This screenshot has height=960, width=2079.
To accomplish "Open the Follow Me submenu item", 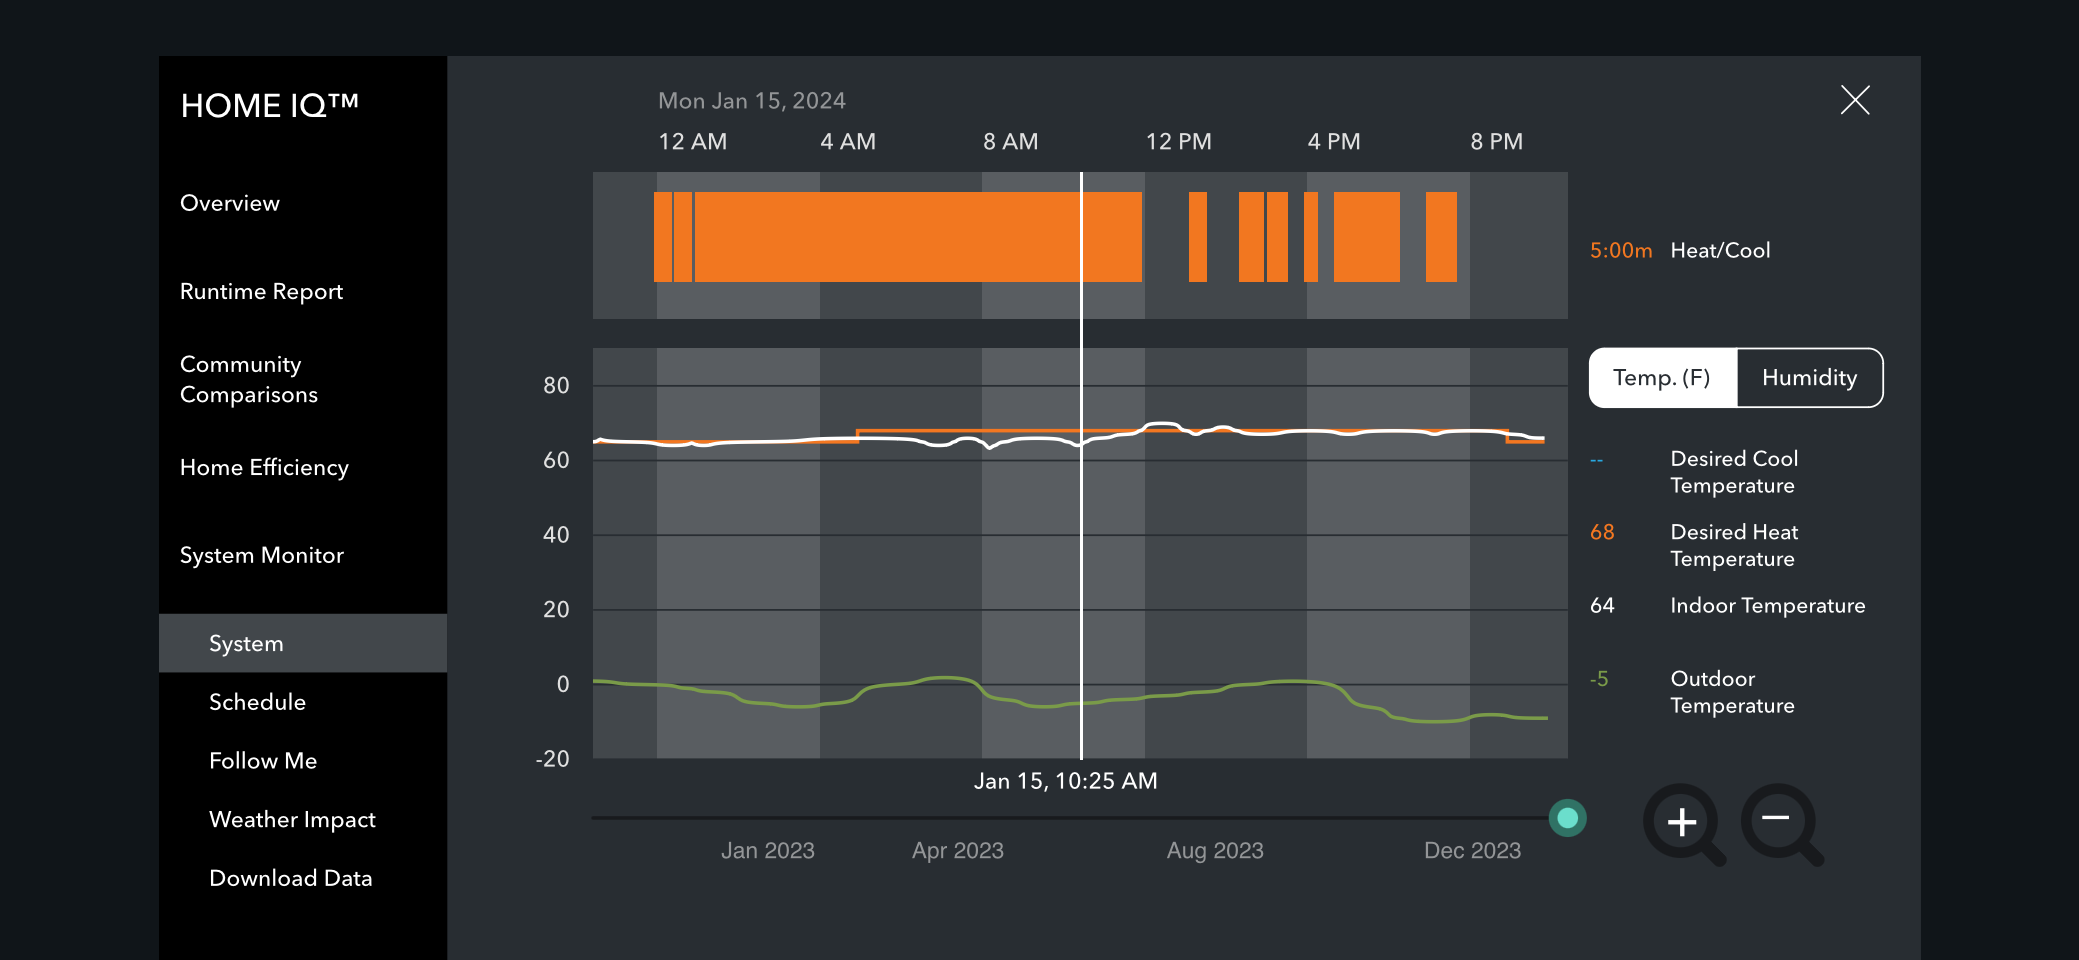I will point(263,761).
